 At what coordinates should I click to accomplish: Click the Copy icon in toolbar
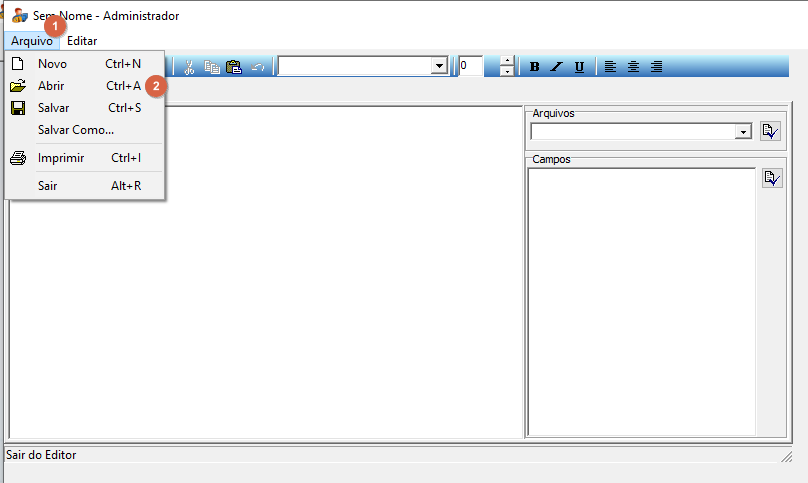pyautogui.click(x=212, y=67)
